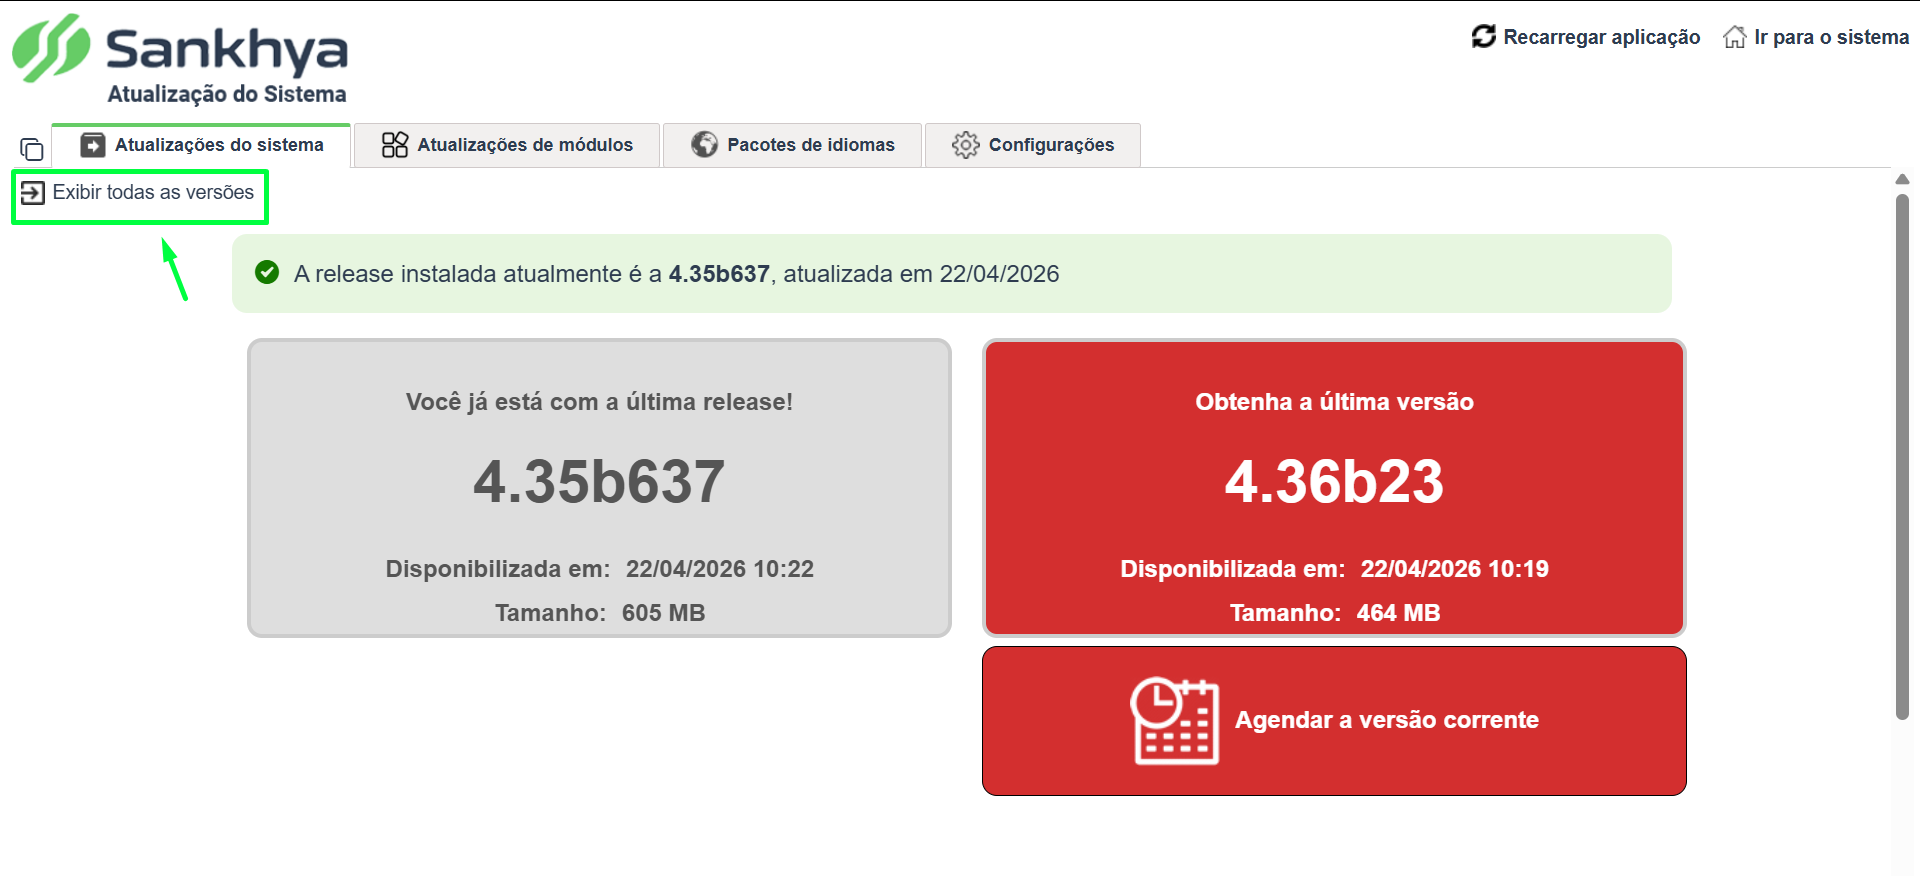
Task: Switch to Atualizações de módulos tab
Action: coord(507,145)
